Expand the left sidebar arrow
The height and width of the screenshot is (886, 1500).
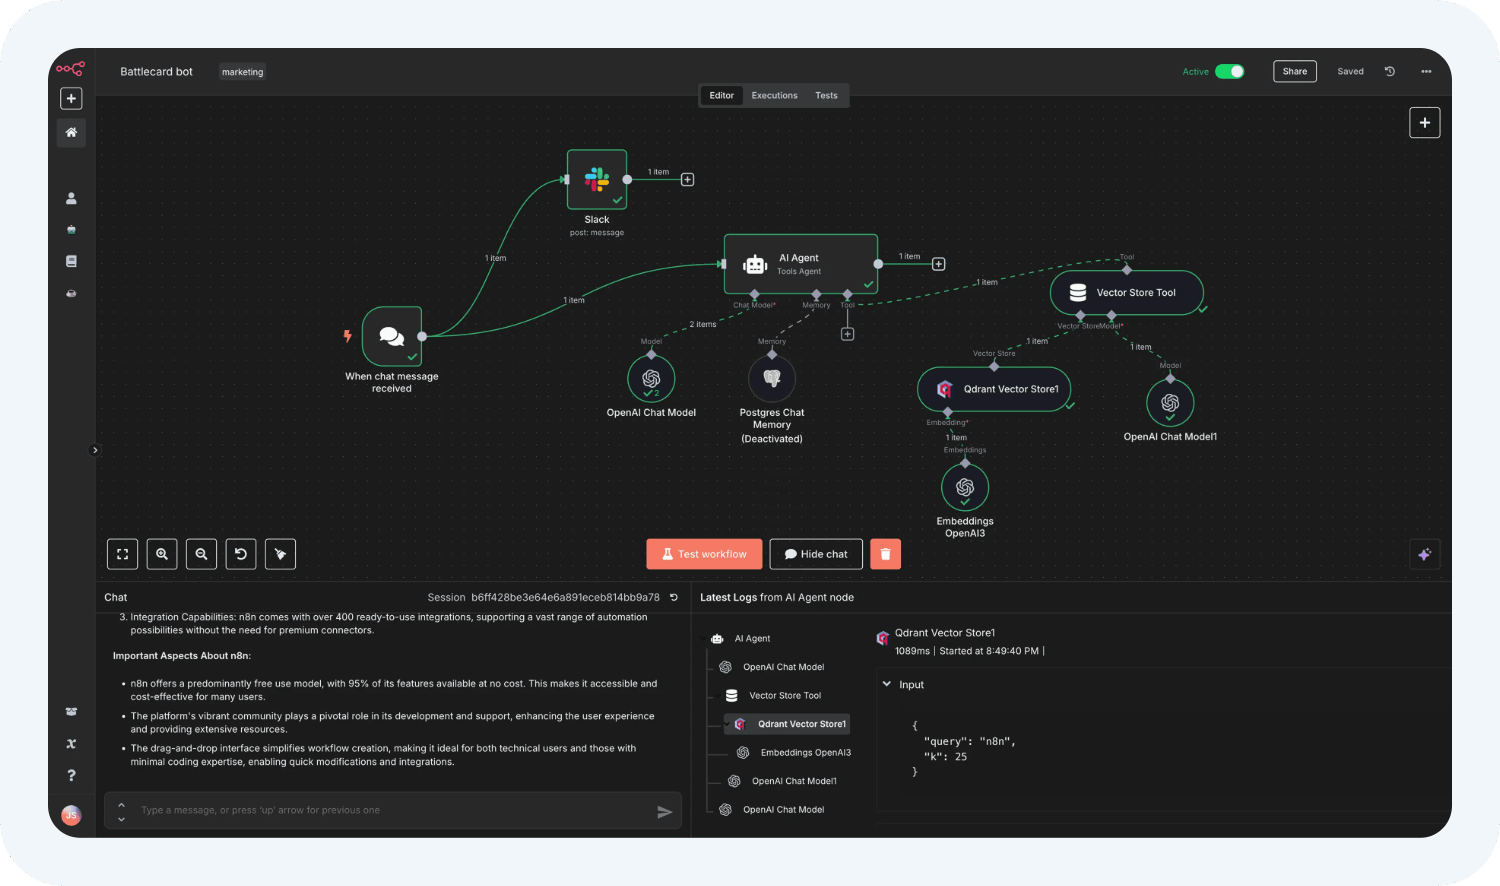click(95, 450)
